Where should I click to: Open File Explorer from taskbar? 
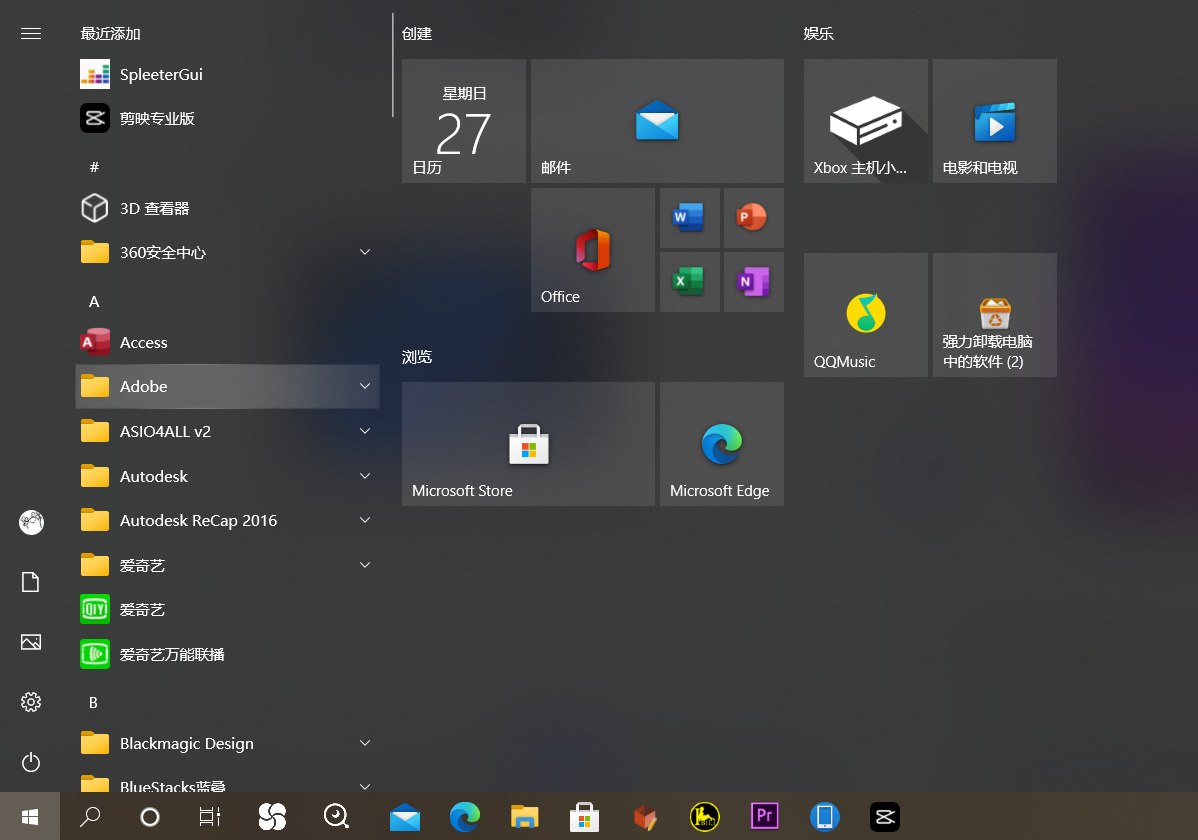[525, 817]
